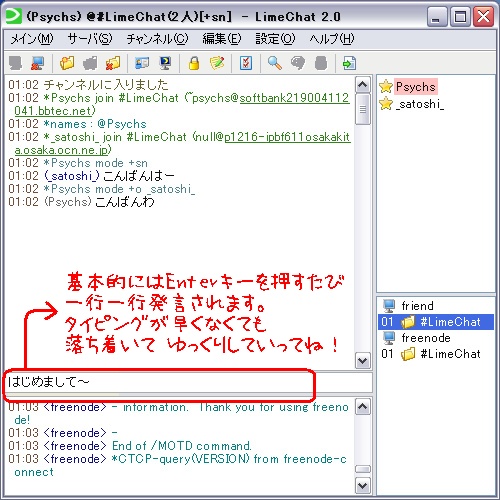Click the yellow padlock channel mode icon
Screen dimensions: 500x500
coord(194,63)
